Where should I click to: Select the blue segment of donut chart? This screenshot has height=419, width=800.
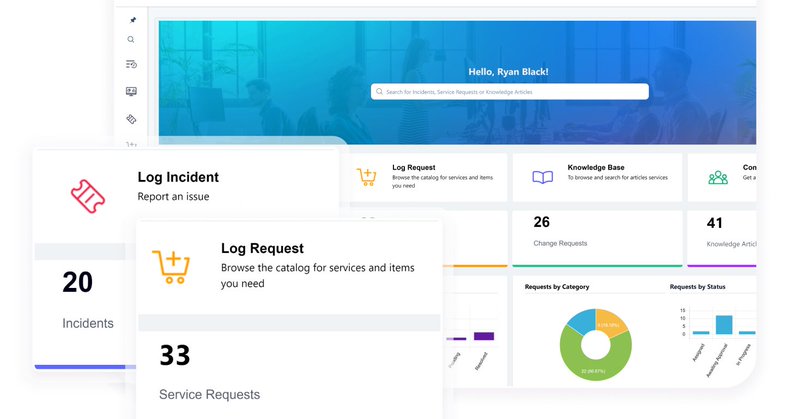coord(582,322)
